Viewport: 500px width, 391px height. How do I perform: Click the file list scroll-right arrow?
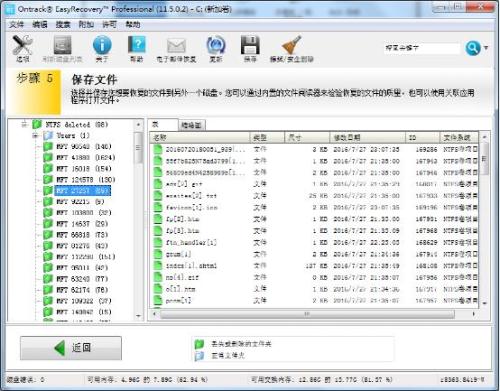(x=474, y=314)
